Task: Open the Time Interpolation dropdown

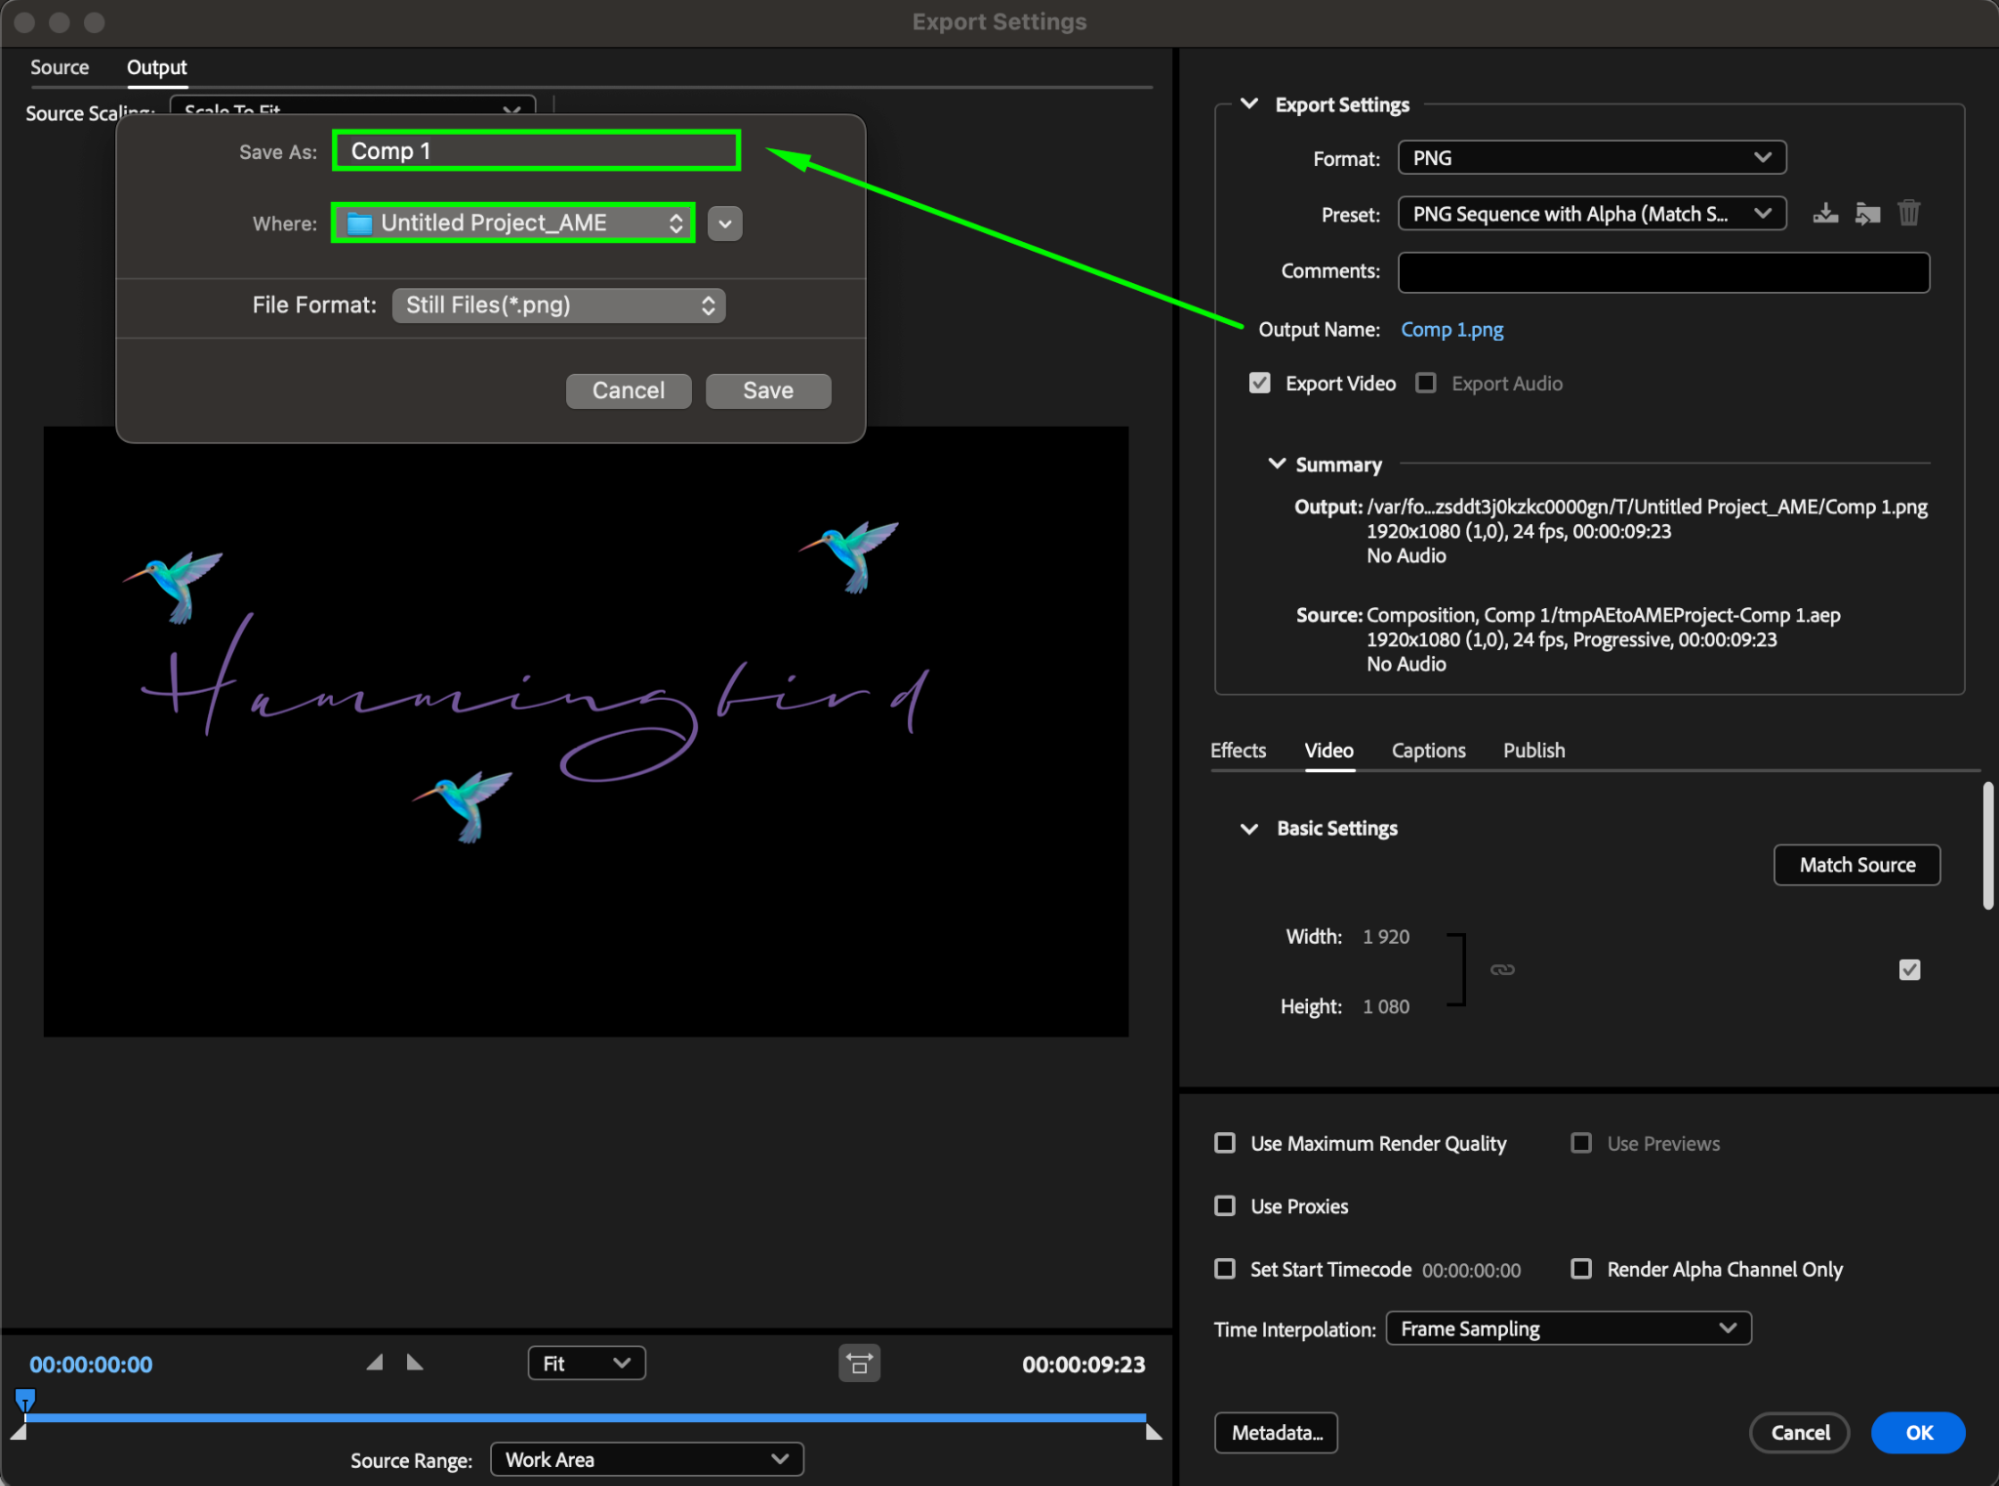Action: pos(1568,1329)
